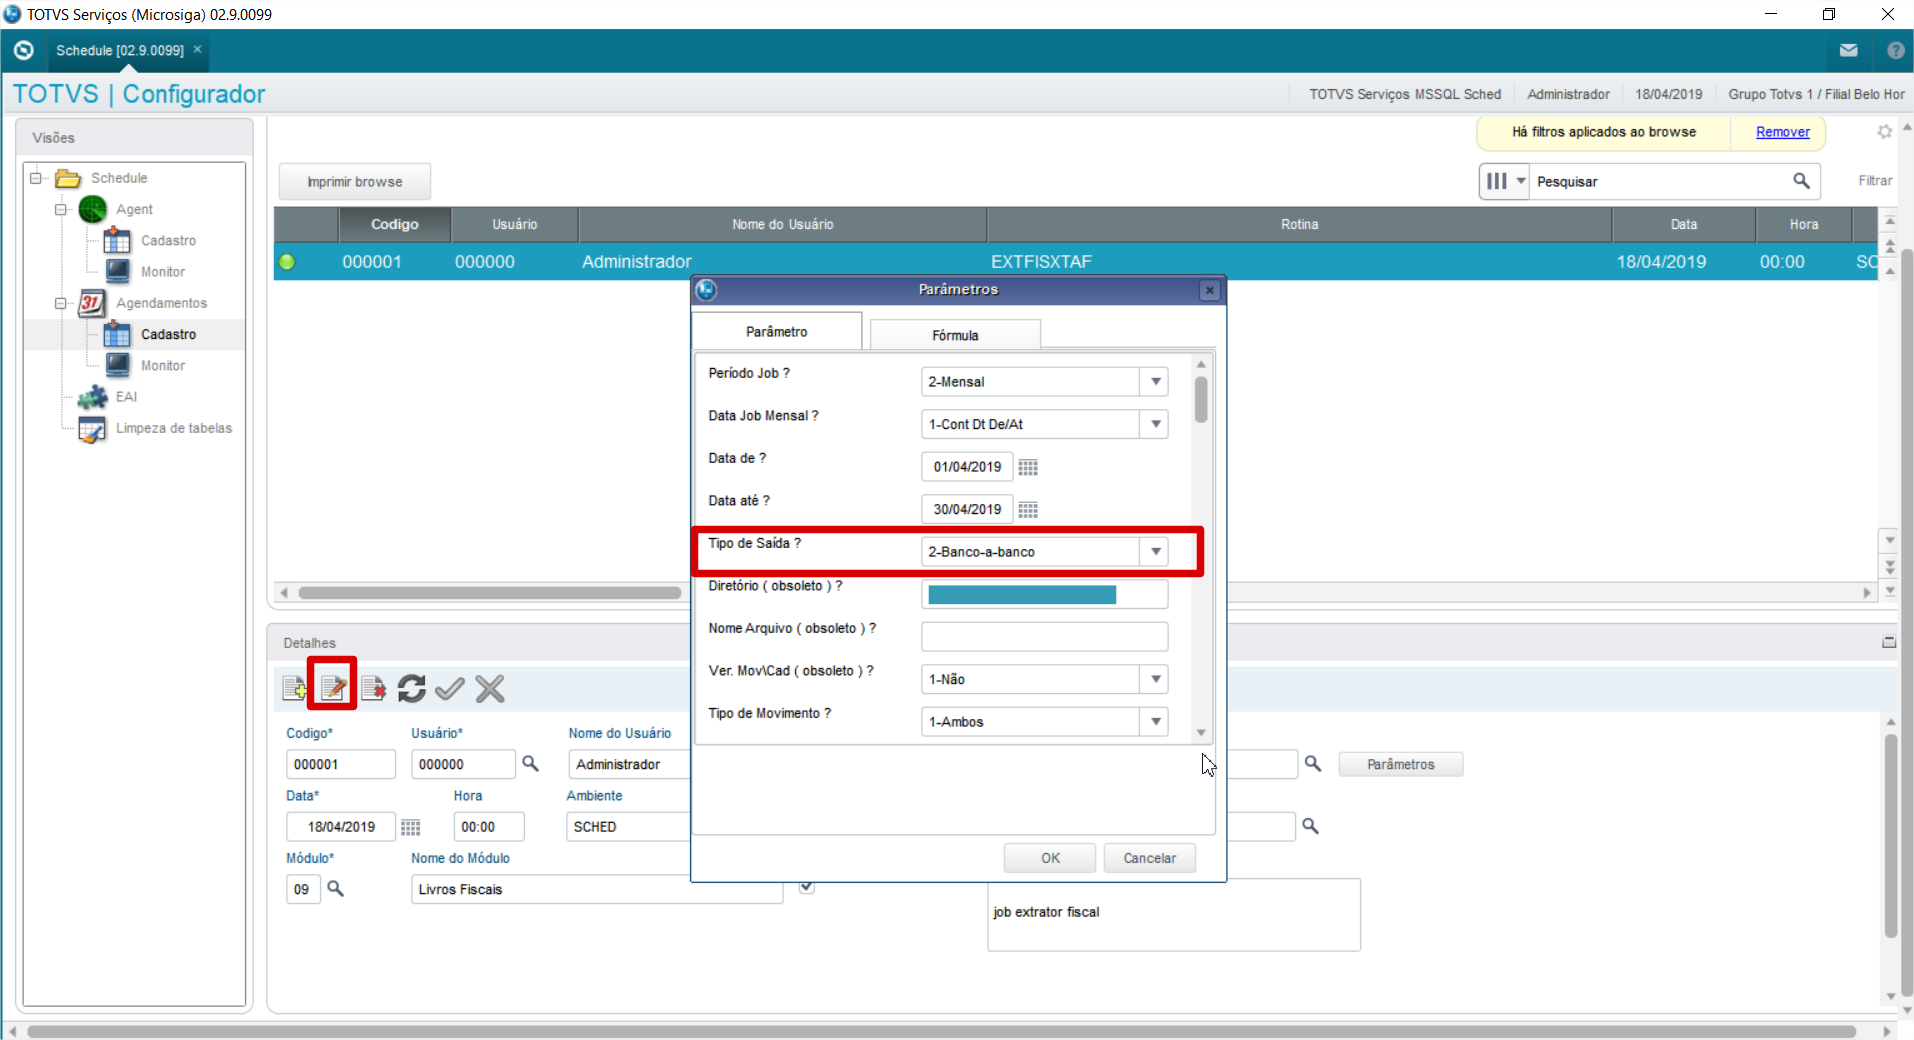This screenshot has height=1040, width=1914.
Task: Click the Parâmetros dialog vertical scrollbar thumb
Action: point(1201,399)
